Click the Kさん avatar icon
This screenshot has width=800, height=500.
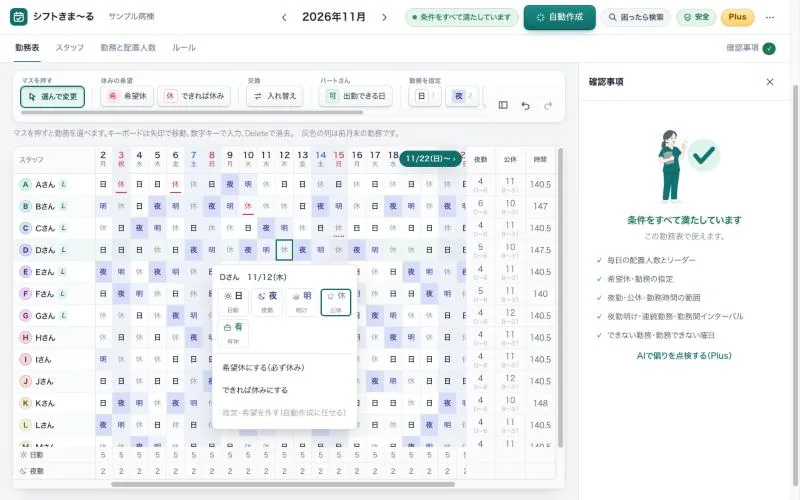26,403
